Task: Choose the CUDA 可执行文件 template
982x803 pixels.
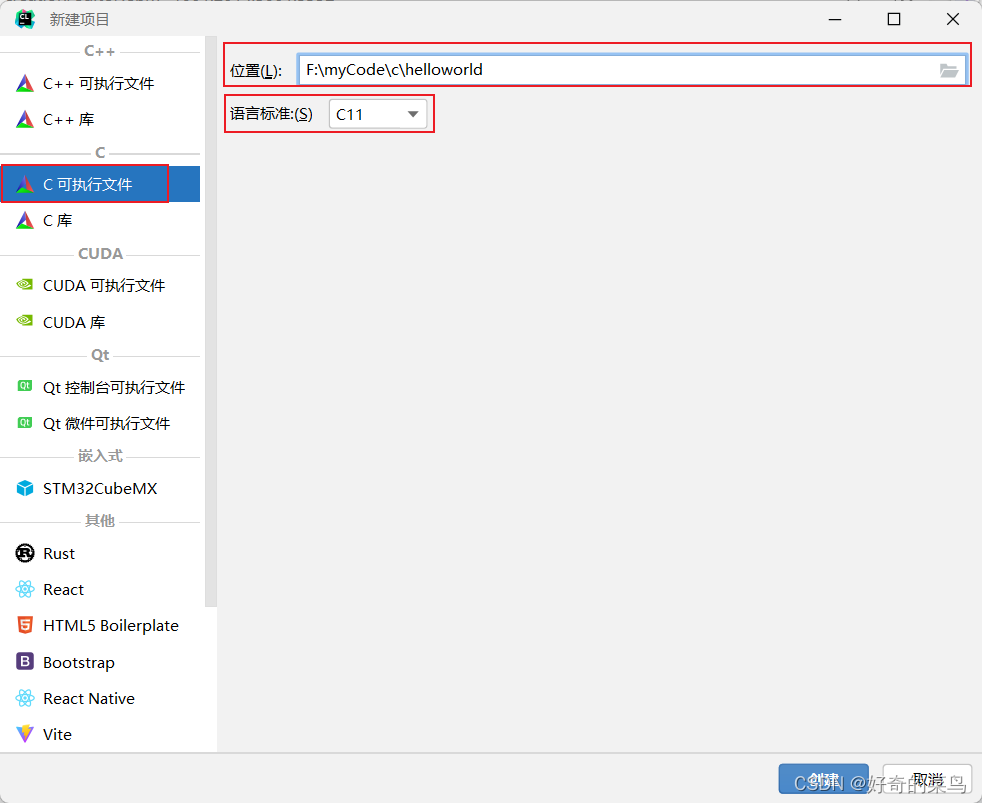Action: (x=100, y=285)
